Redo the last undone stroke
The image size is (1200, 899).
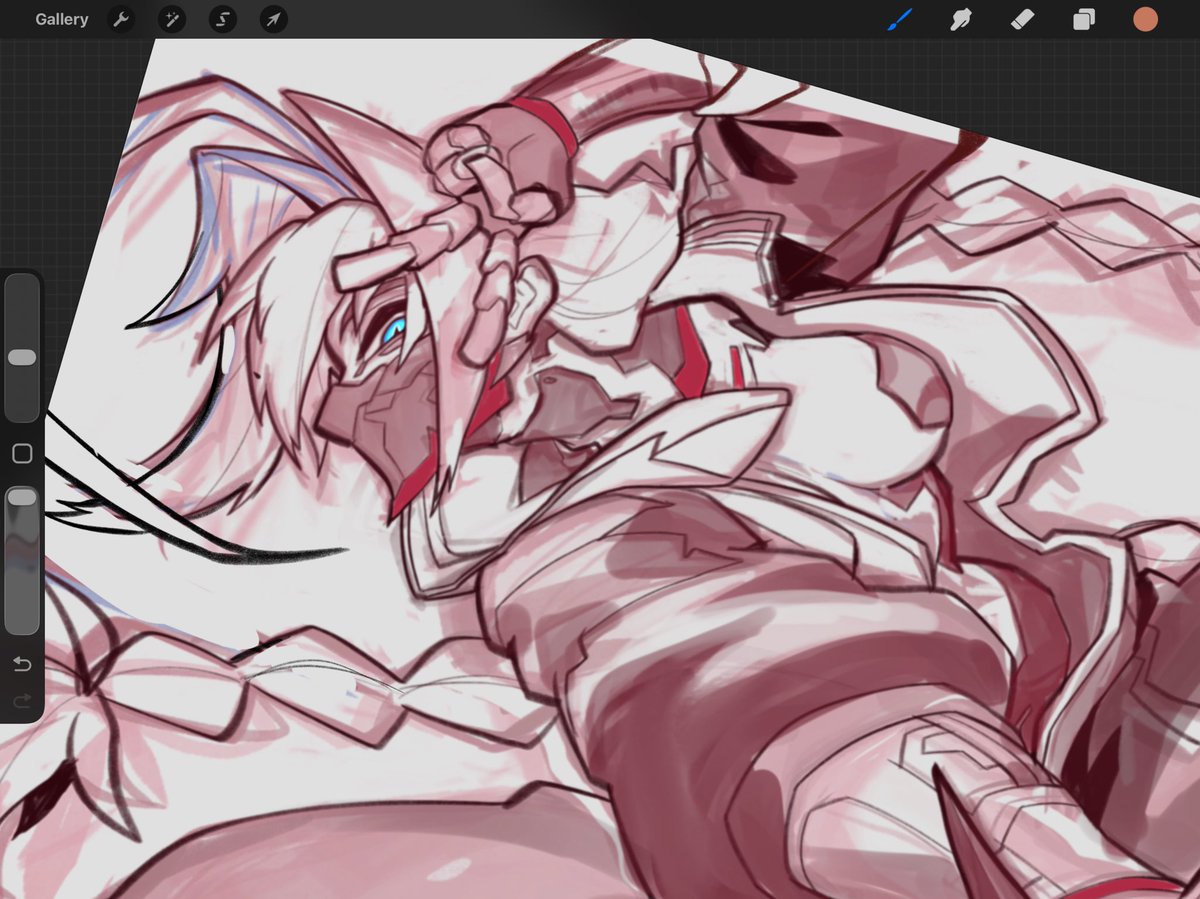[22, 701]
